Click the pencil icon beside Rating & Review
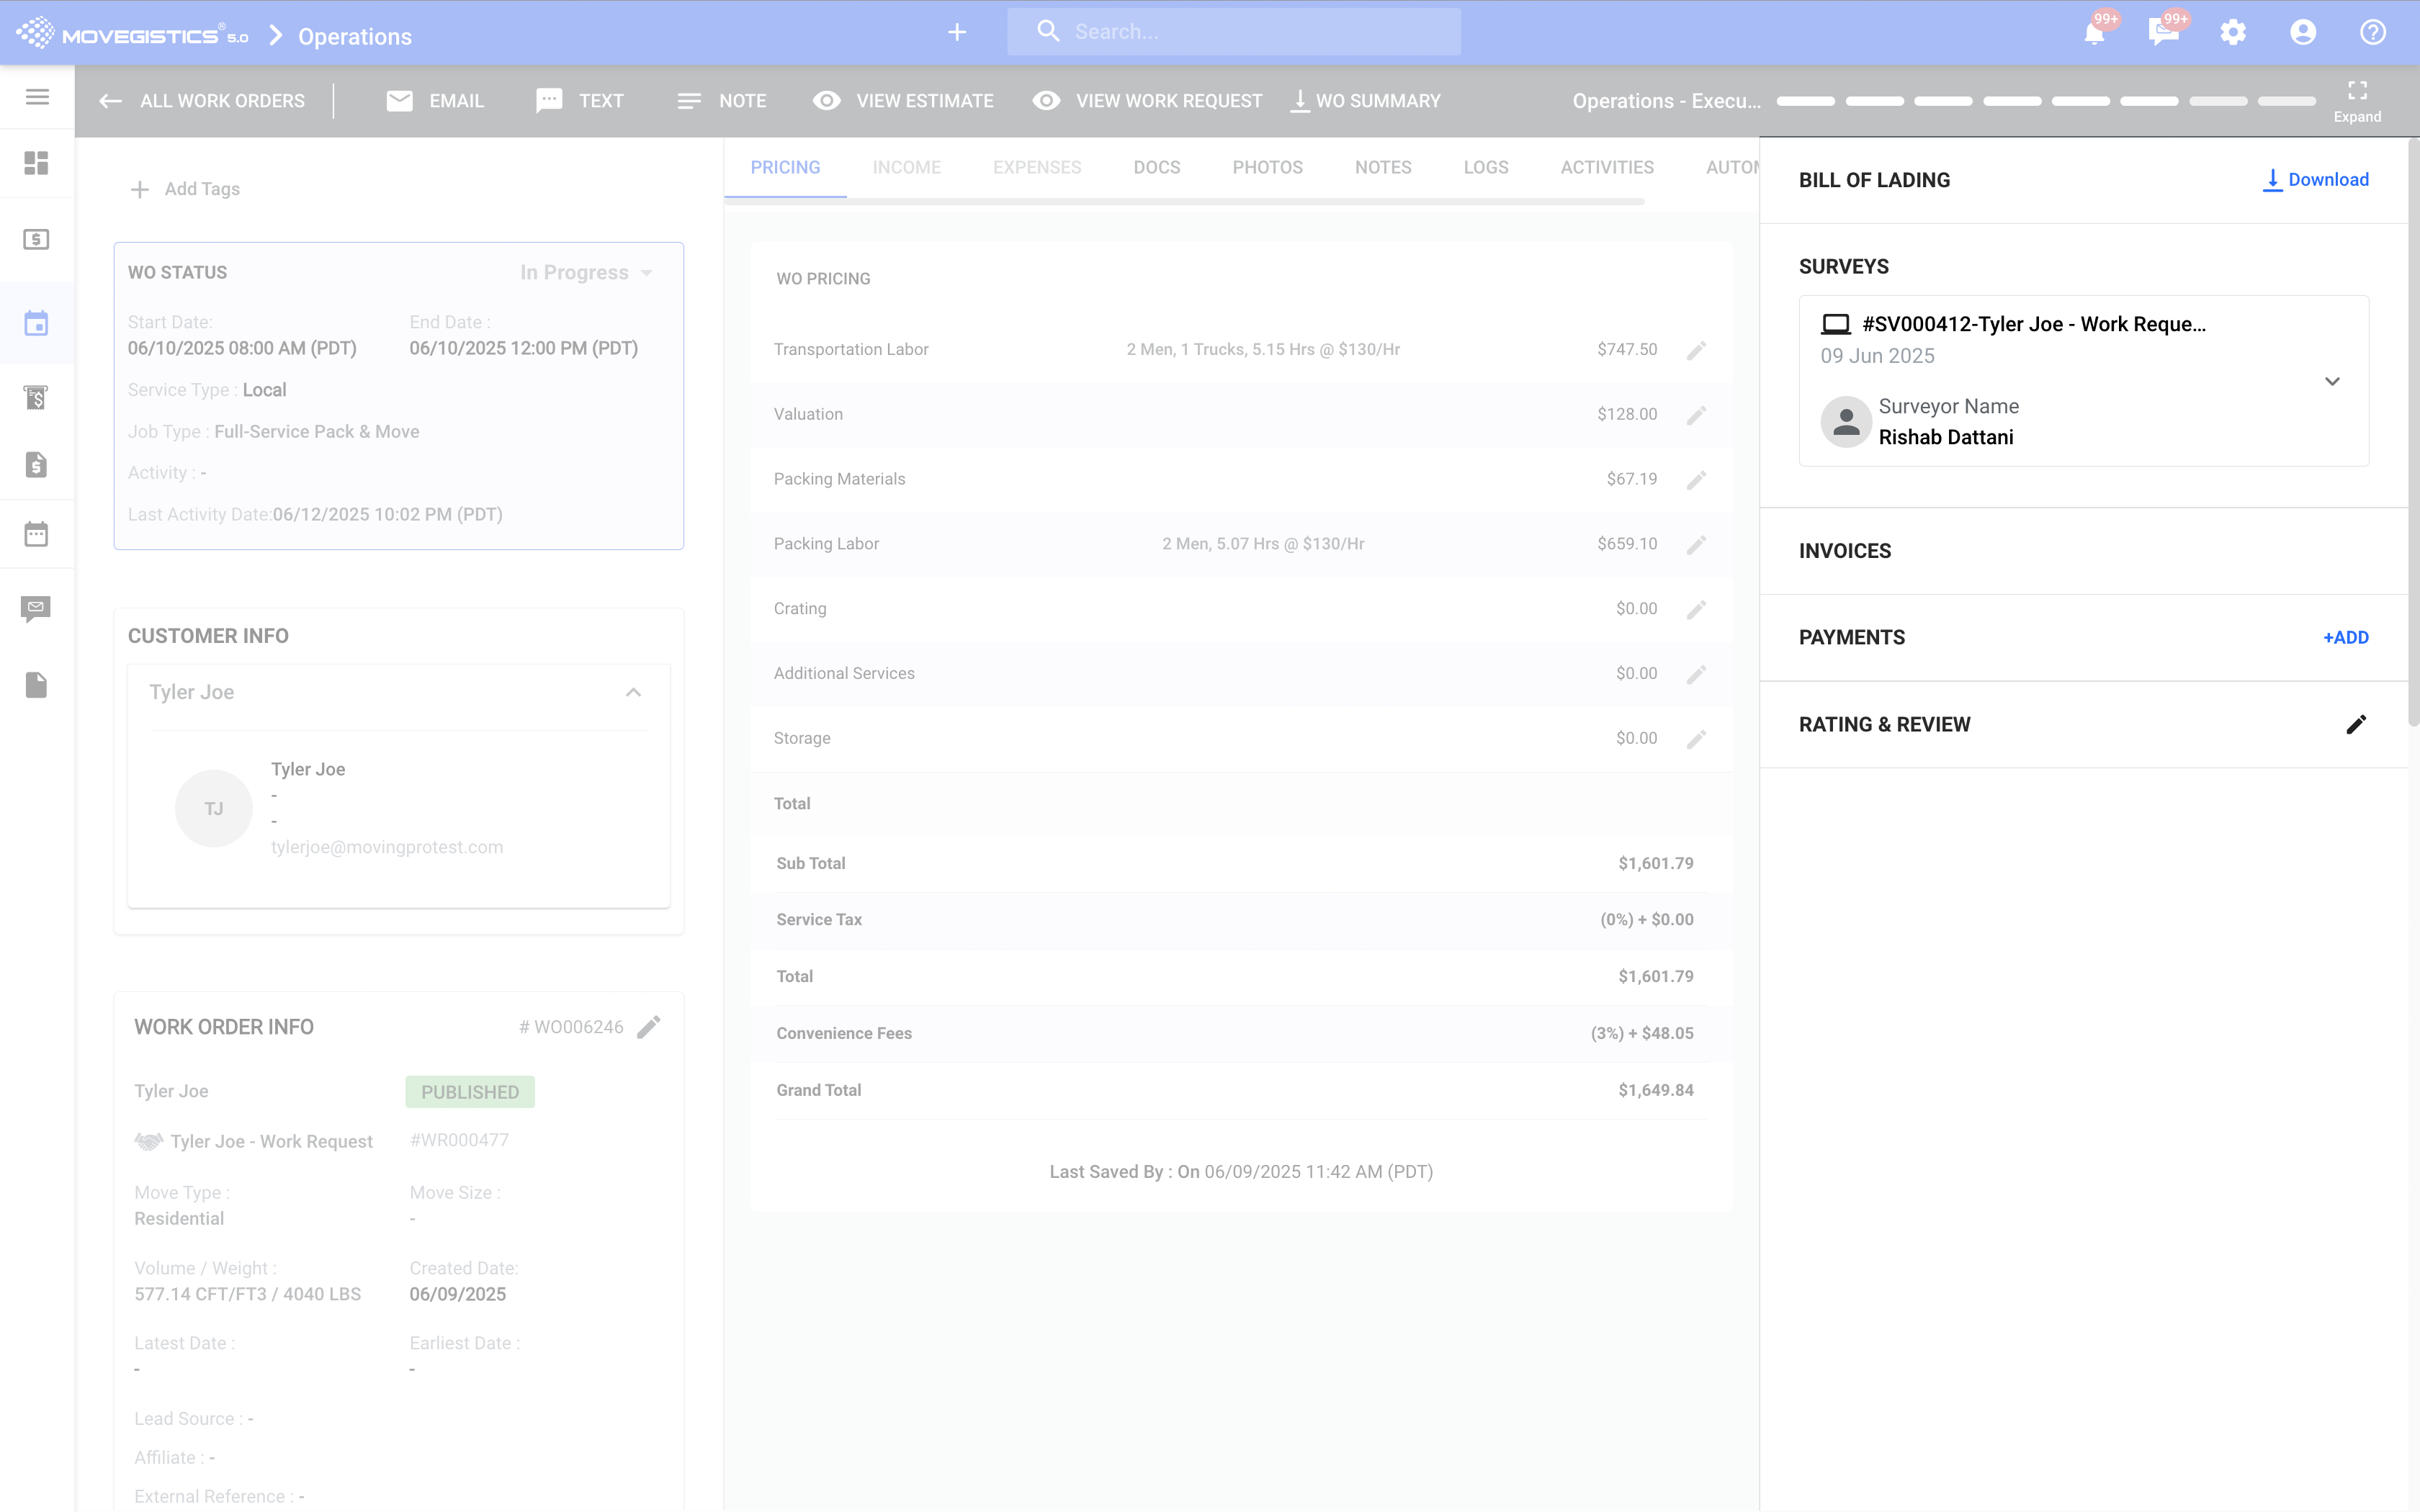Image resolution: width=2420 pixels, height=1512 pixels. [x=2356, y=725]
